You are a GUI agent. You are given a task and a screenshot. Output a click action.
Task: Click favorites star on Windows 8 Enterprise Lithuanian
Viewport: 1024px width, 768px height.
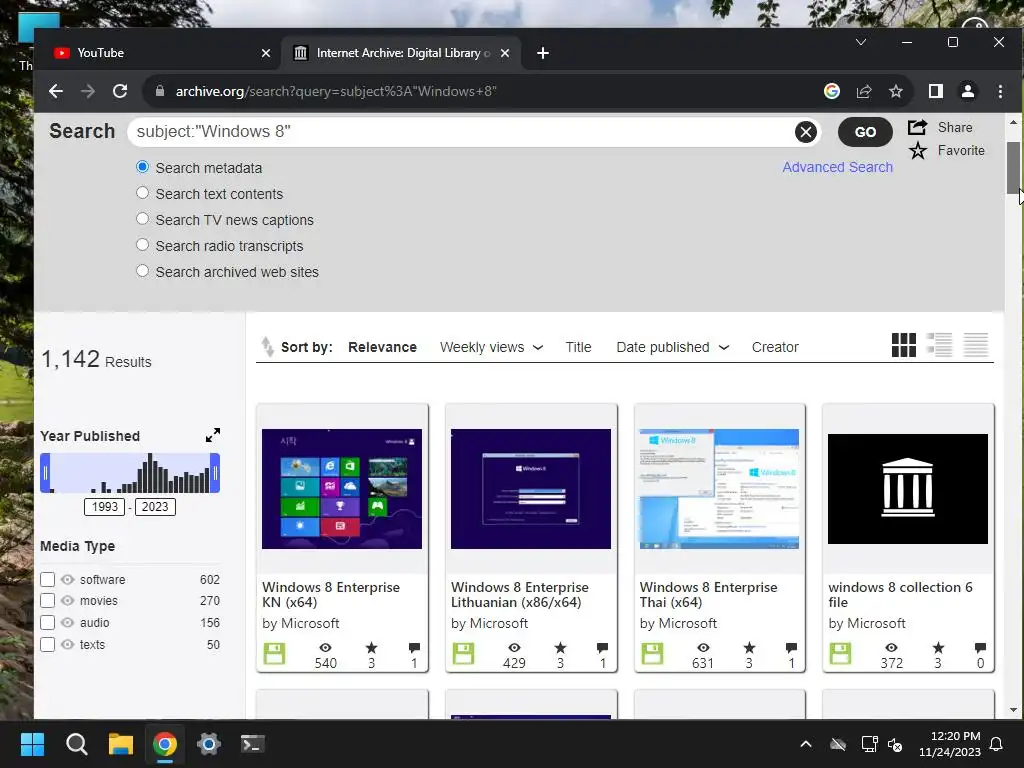pyautogui.click(x=560, y=648)
